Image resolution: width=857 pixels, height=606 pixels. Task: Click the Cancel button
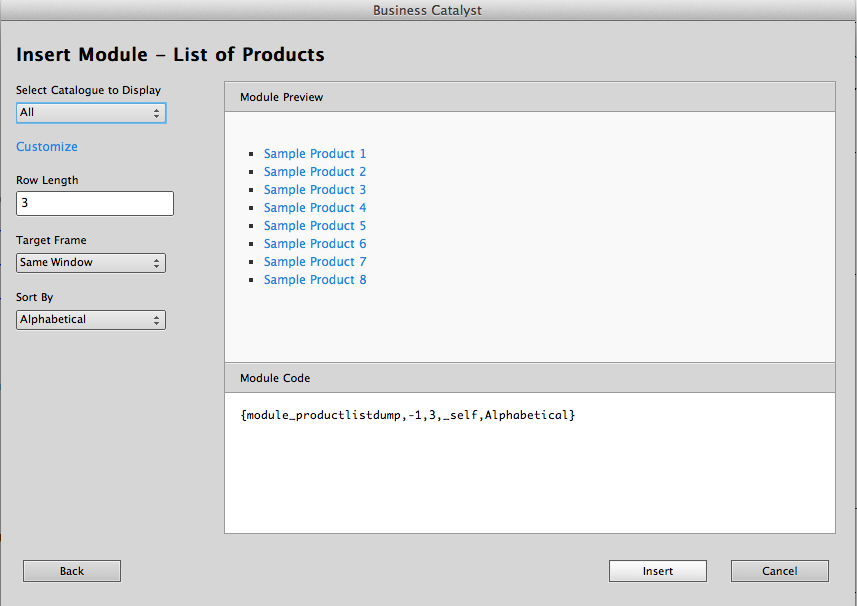[x=779, y=570]
